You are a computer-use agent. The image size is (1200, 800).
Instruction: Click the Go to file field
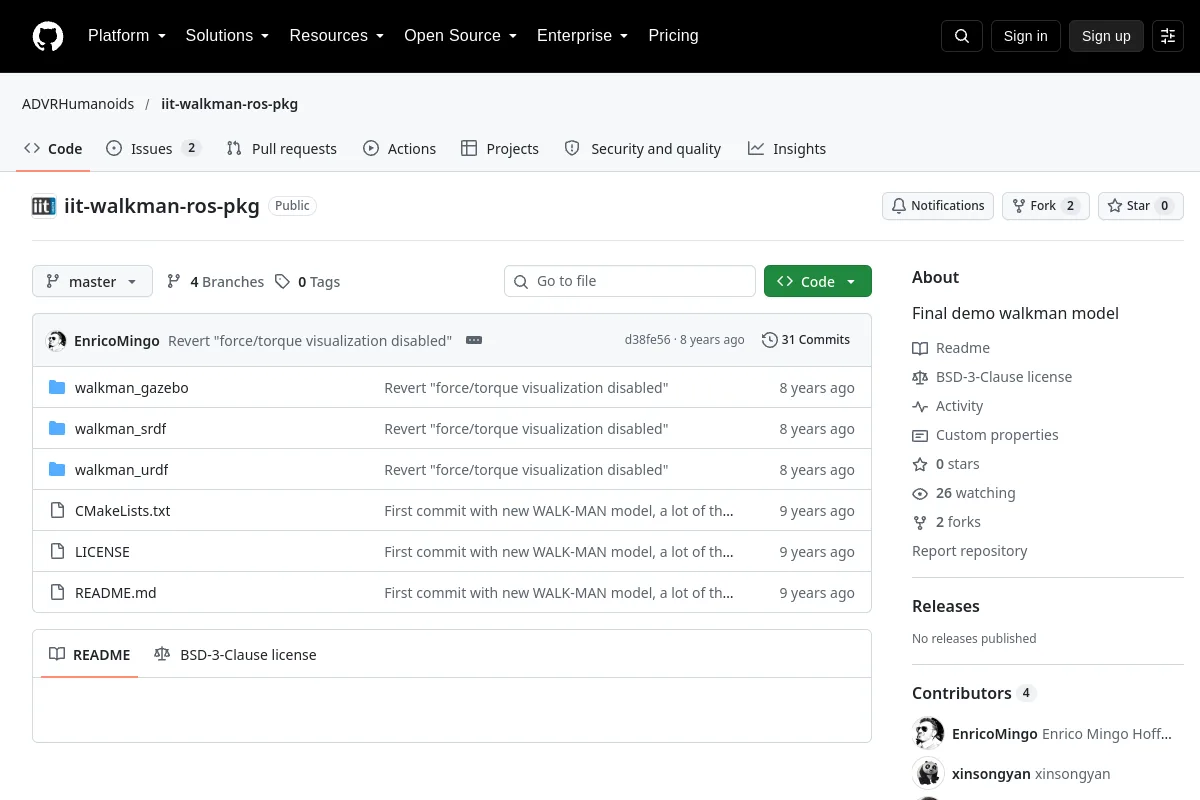tap(630, 281)
